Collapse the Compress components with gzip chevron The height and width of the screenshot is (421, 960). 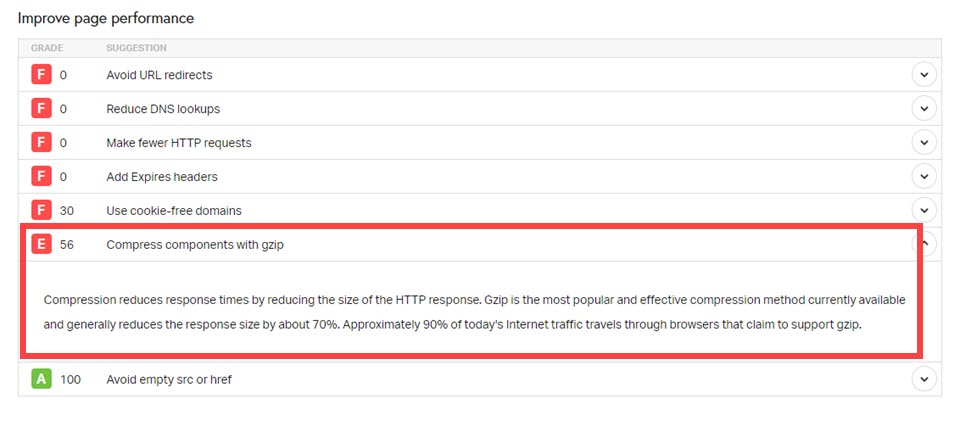tap(924, 244)
